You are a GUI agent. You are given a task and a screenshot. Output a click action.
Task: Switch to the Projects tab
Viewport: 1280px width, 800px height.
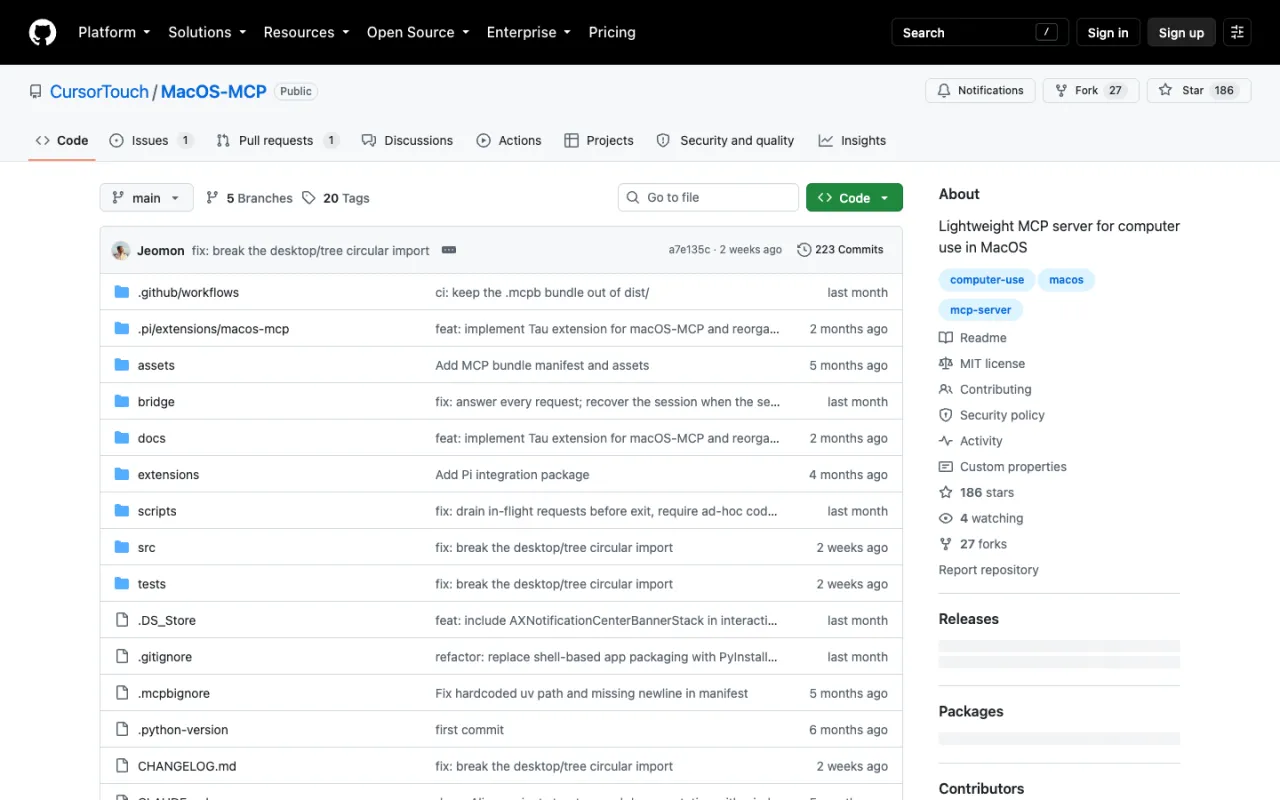tap(599, 140)
